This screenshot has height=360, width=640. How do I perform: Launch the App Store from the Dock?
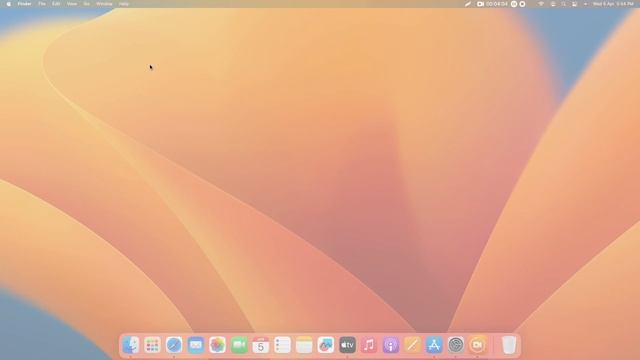point(434,345)
